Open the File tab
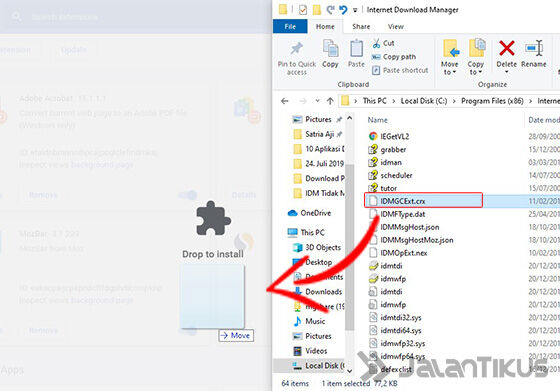 click(290, 26)
